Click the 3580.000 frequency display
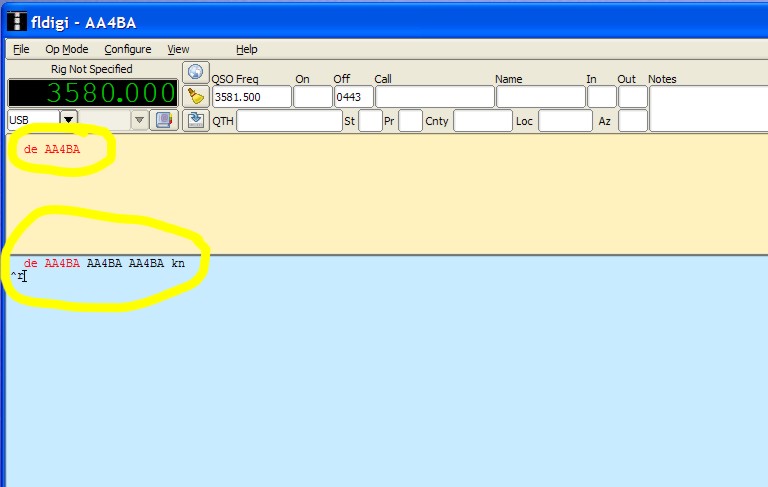Screen dimensions: 768x487 pyautogui.click(x=93, y=93)
